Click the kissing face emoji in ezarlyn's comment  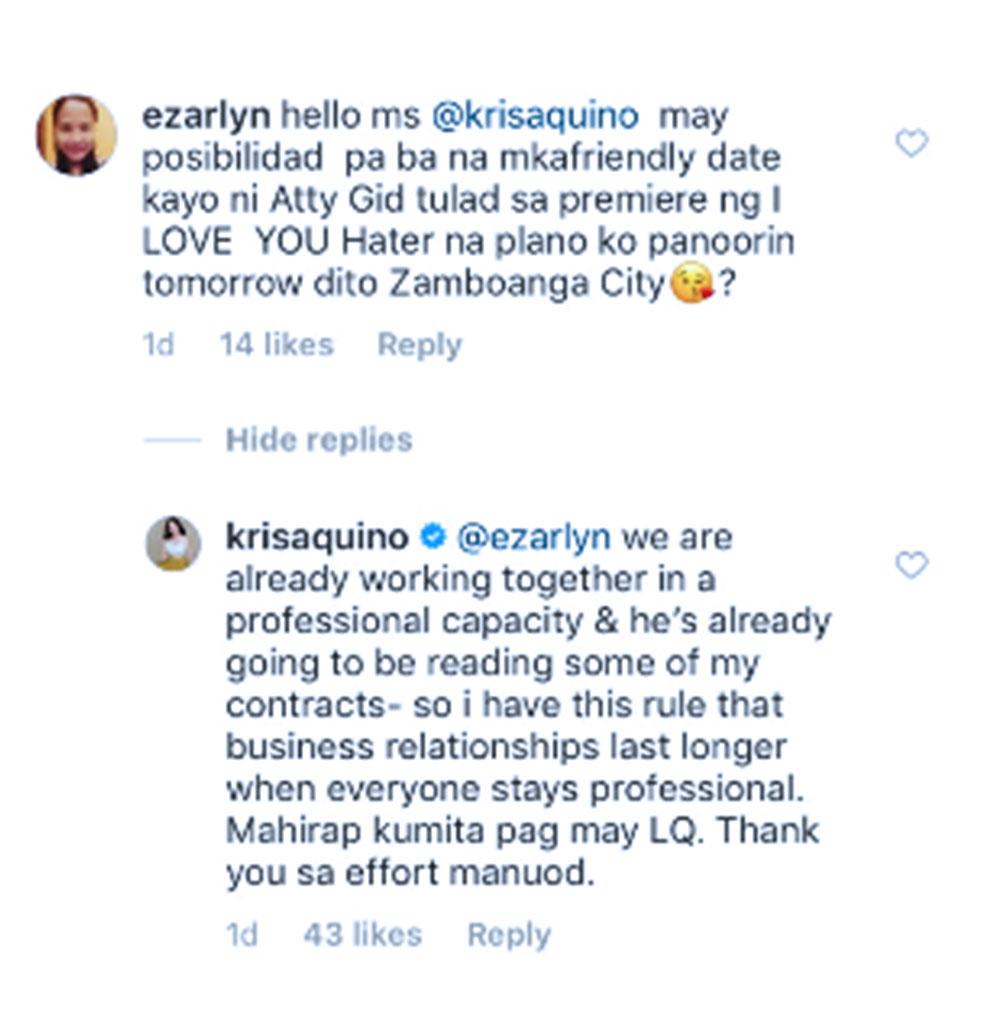point(692,283)
